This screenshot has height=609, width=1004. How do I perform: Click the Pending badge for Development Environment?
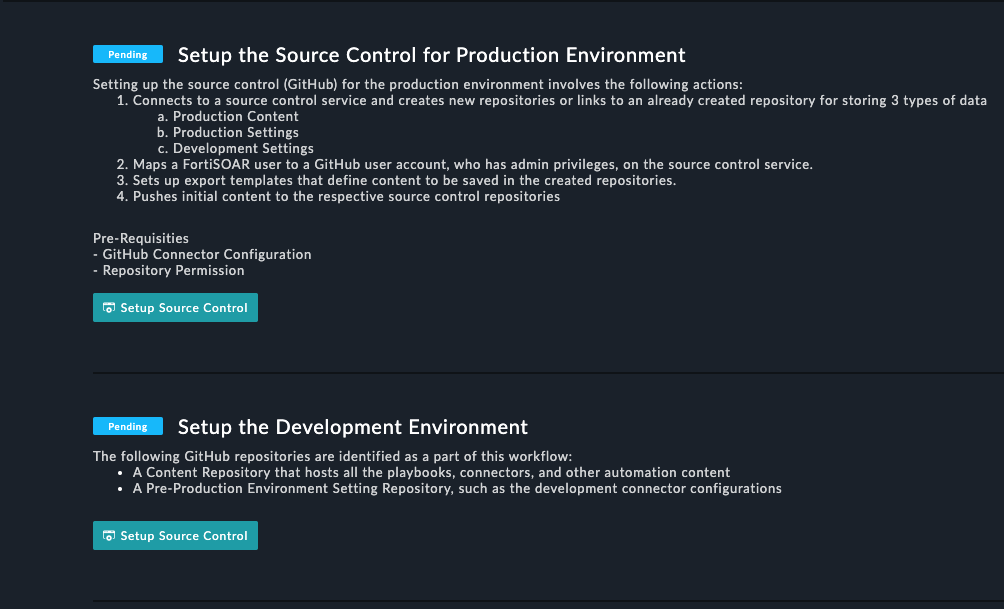click(x=127, y=427)
